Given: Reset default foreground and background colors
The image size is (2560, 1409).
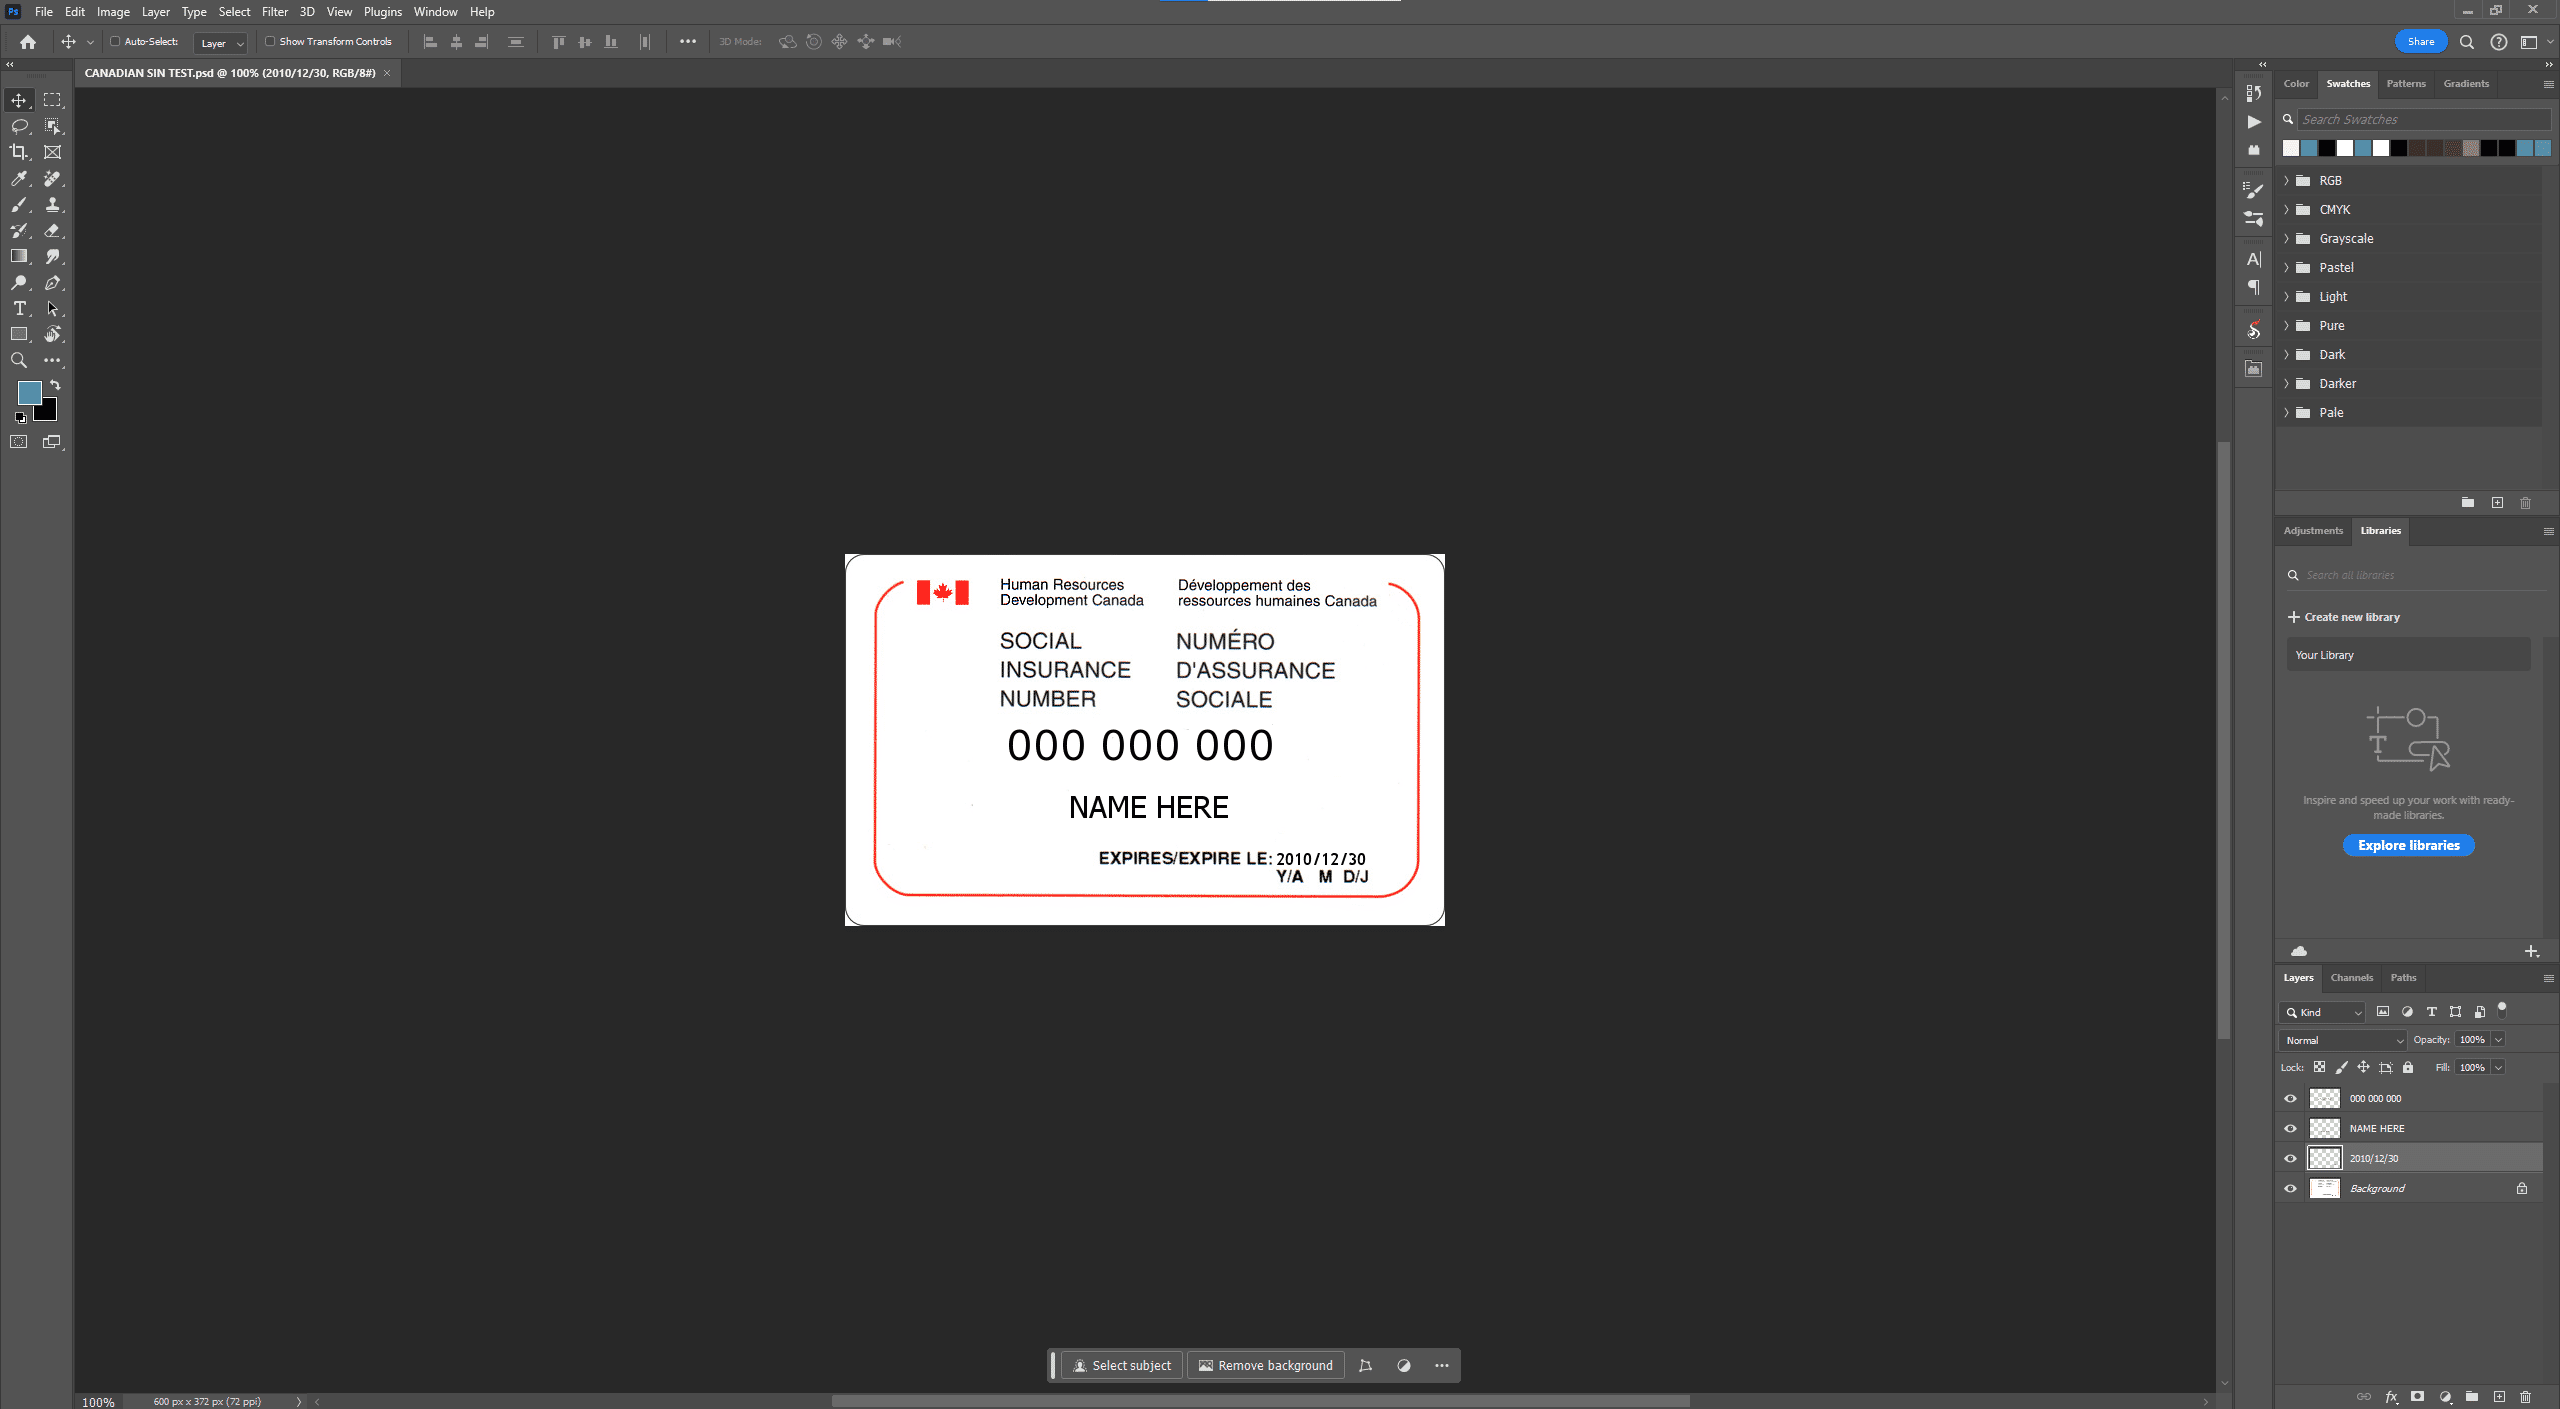Looking at the screenshot, I should (x=20, y=417).
